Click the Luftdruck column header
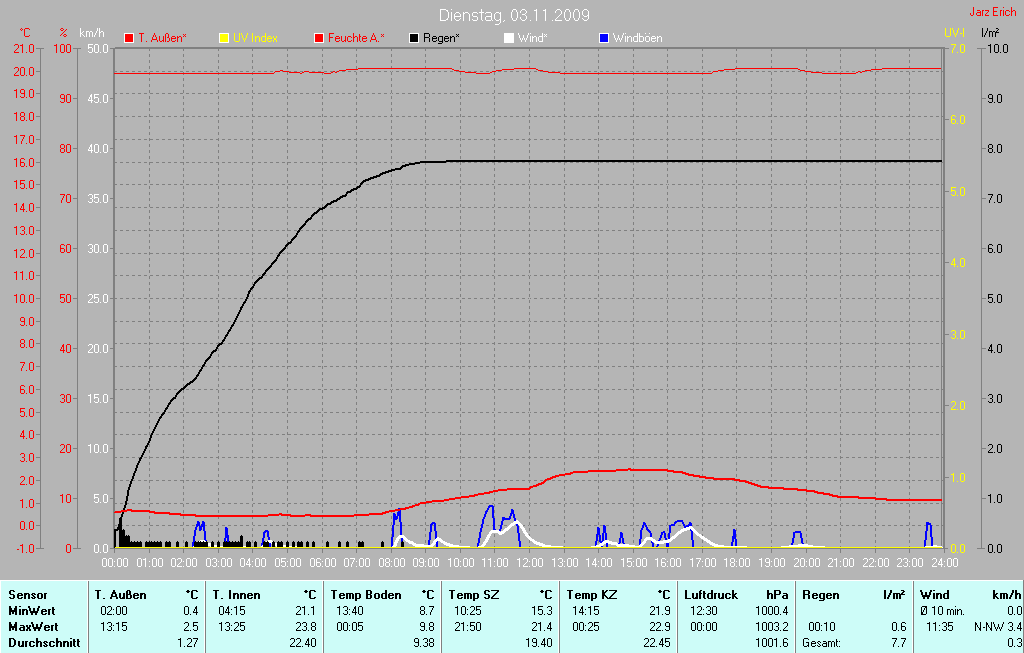The height and width of the screenshot is (653, 1024). 711,594
